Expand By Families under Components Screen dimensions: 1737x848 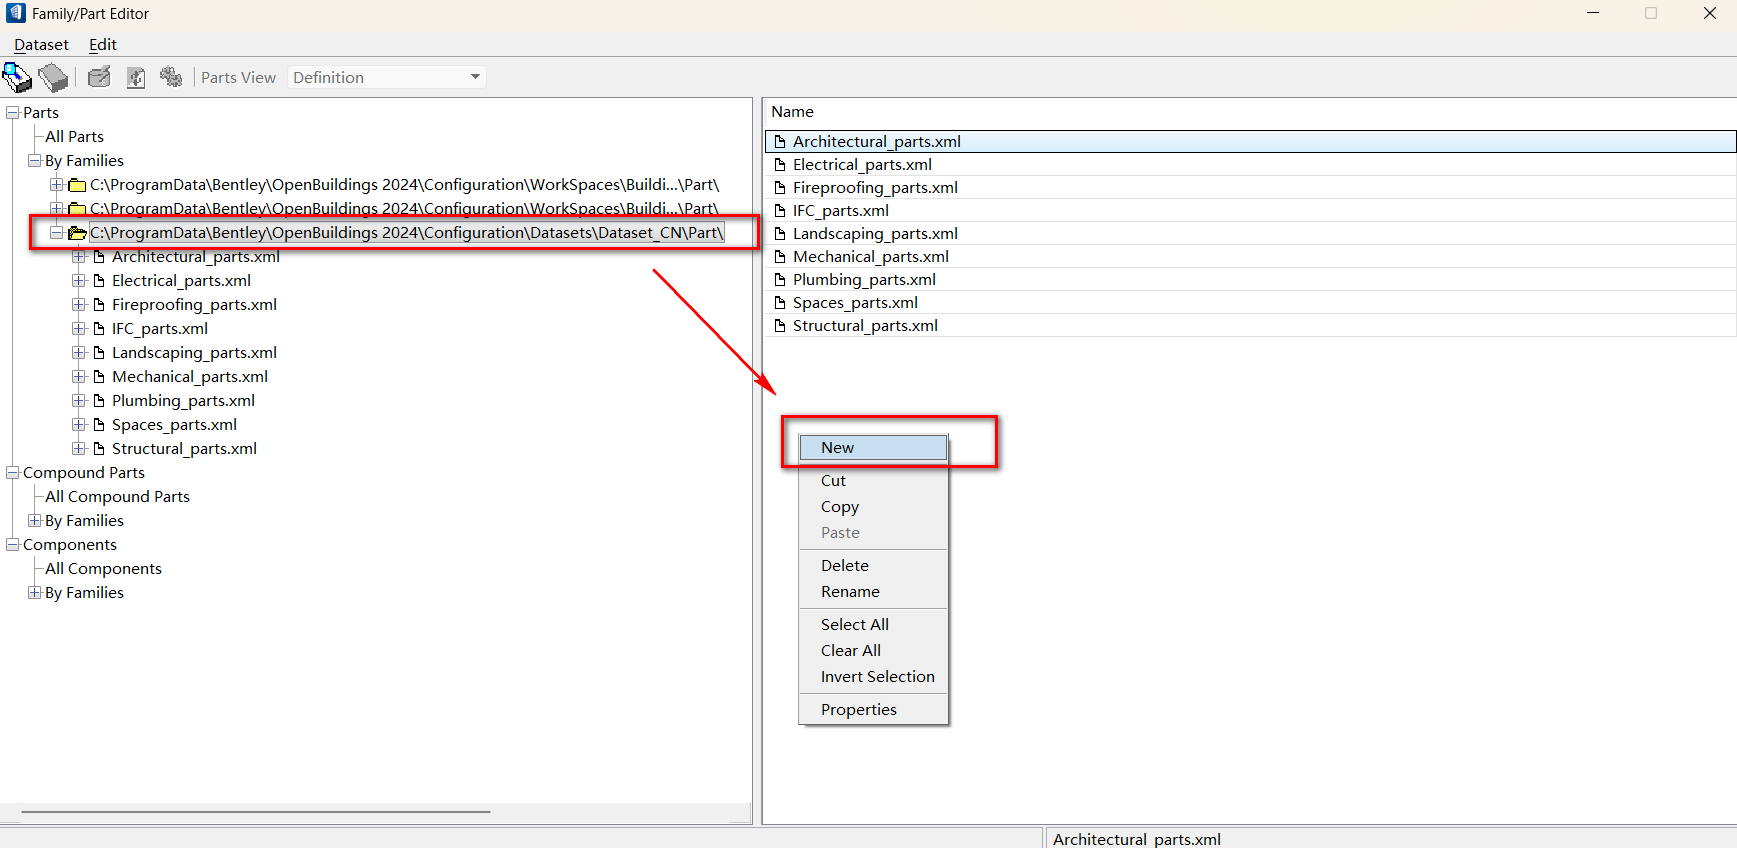35,593
